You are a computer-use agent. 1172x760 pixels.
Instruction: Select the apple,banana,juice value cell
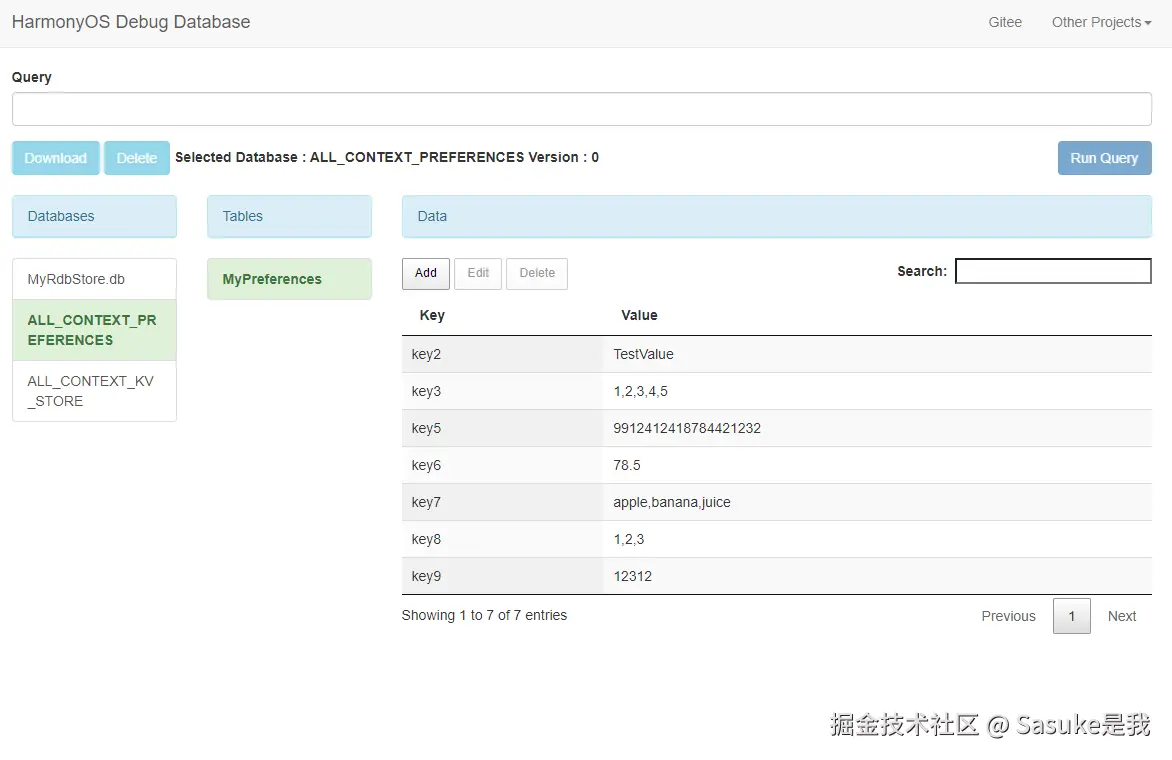[878, 502]
